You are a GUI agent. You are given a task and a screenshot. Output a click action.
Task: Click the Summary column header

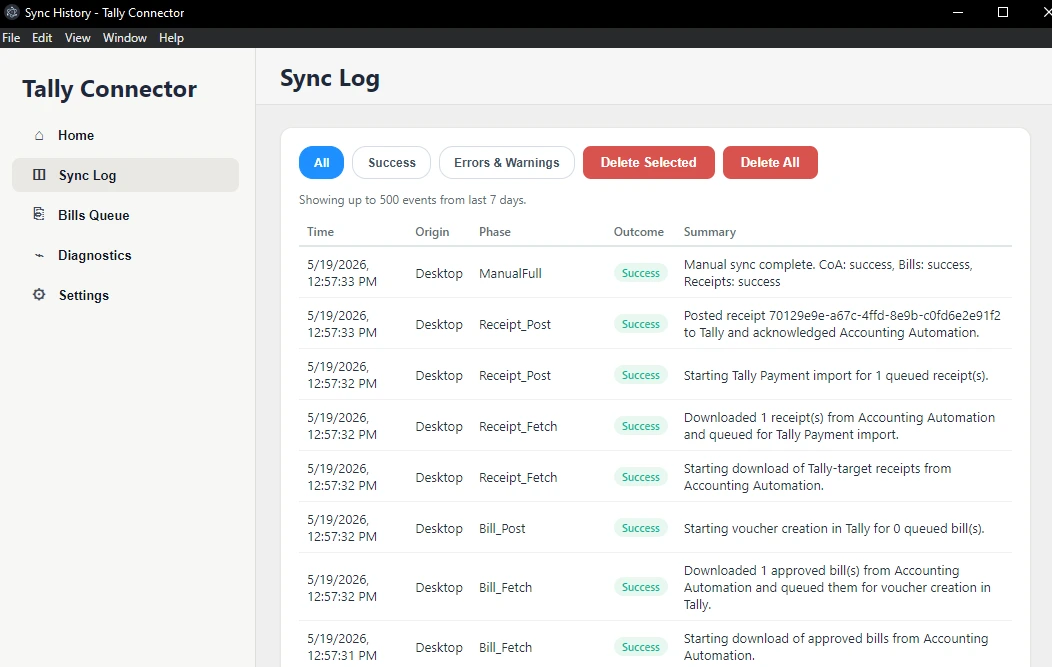coord(709,232)
